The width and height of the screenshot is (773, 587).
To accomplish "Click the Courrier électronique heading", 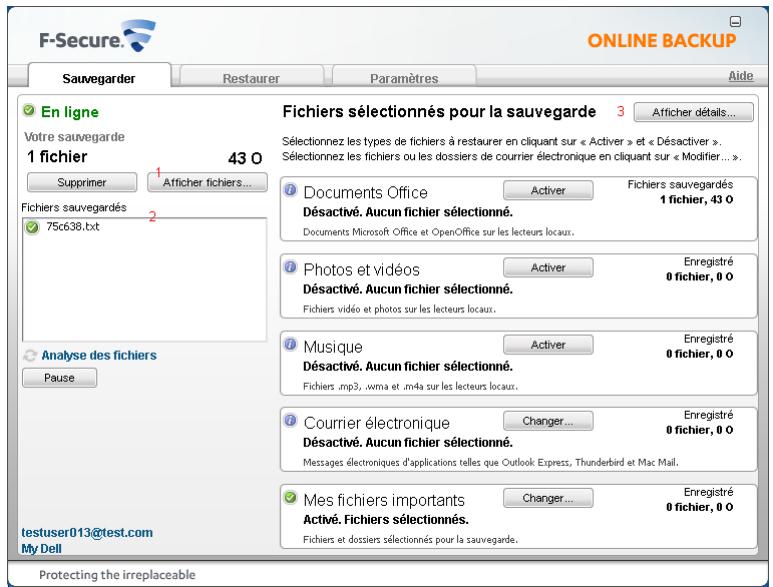I will [x=377, y=423].
